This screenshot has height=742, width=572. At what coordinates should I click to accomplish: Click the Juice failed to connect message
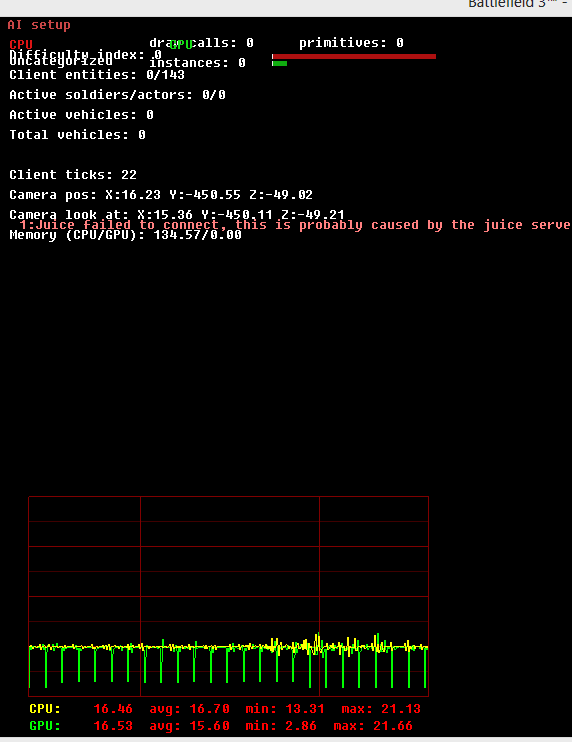[x=295, y=225]
